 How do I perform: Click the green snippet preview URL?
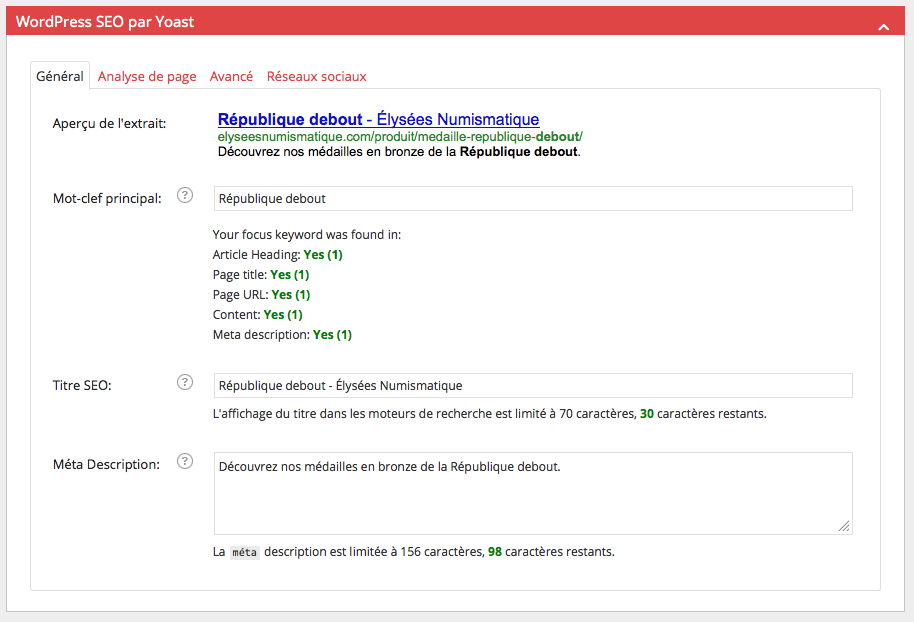[400, 136]
